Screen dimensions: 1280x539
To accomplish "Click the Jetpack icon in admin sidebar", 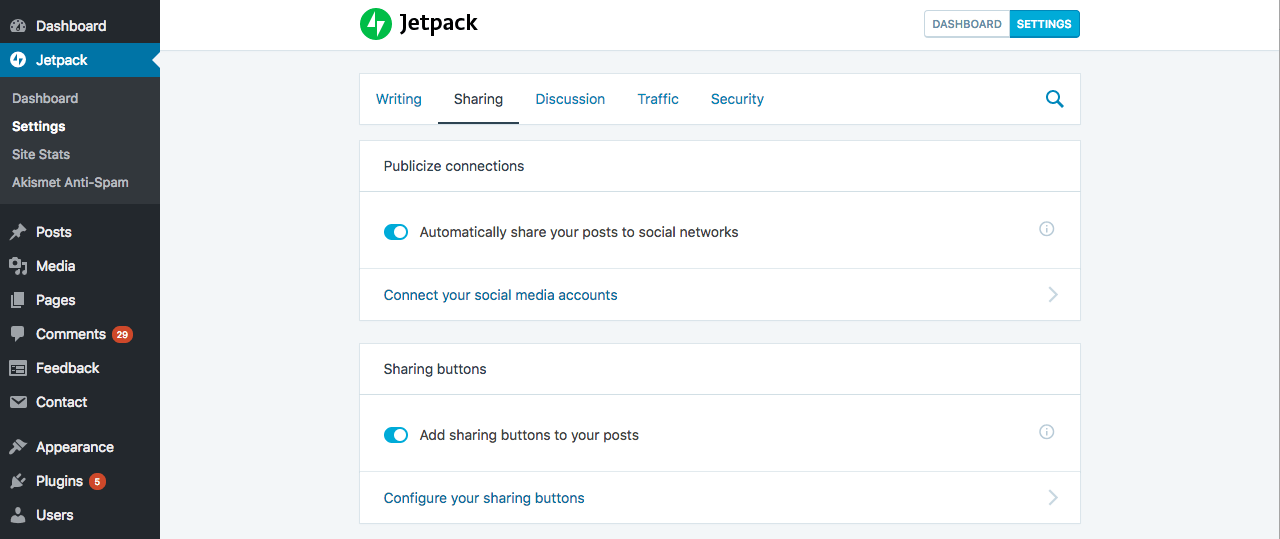I will pyautogui.click(x=18, y=60).
